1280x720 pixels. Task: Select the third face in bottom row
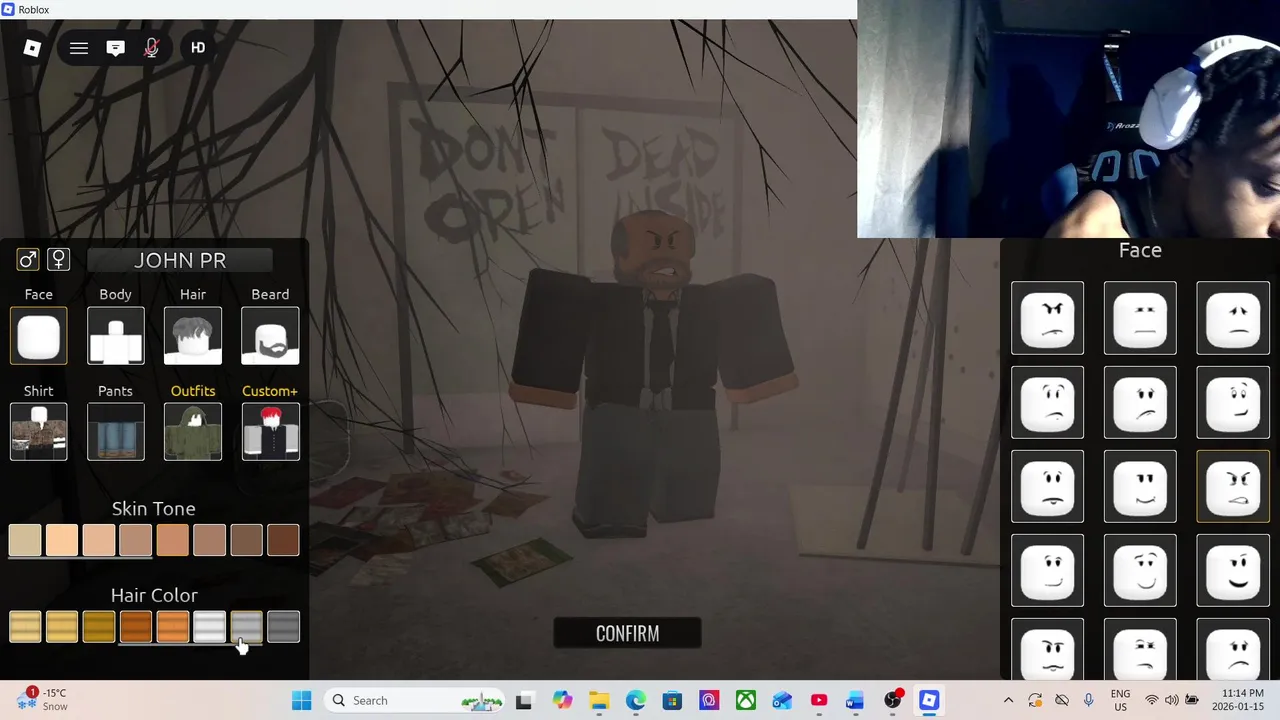pos(1233,649)
